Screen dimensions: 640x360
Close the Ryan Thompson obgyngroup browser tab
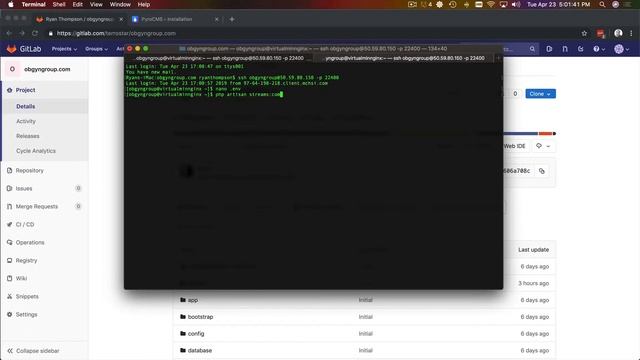coord(121,19)
